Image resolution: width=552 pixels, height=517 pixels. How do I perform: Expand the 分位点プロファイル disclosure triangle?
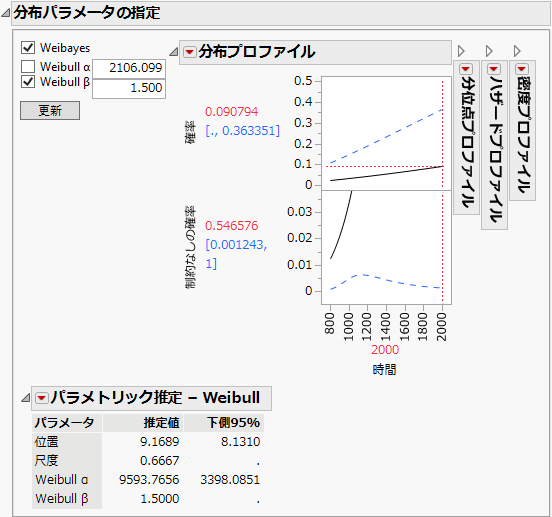[x=461, y=51]
